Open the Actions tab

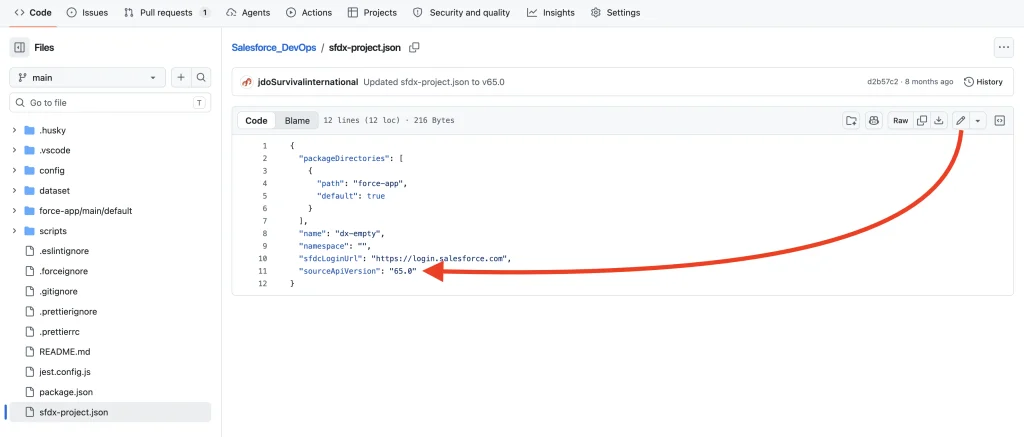point(309,12)
